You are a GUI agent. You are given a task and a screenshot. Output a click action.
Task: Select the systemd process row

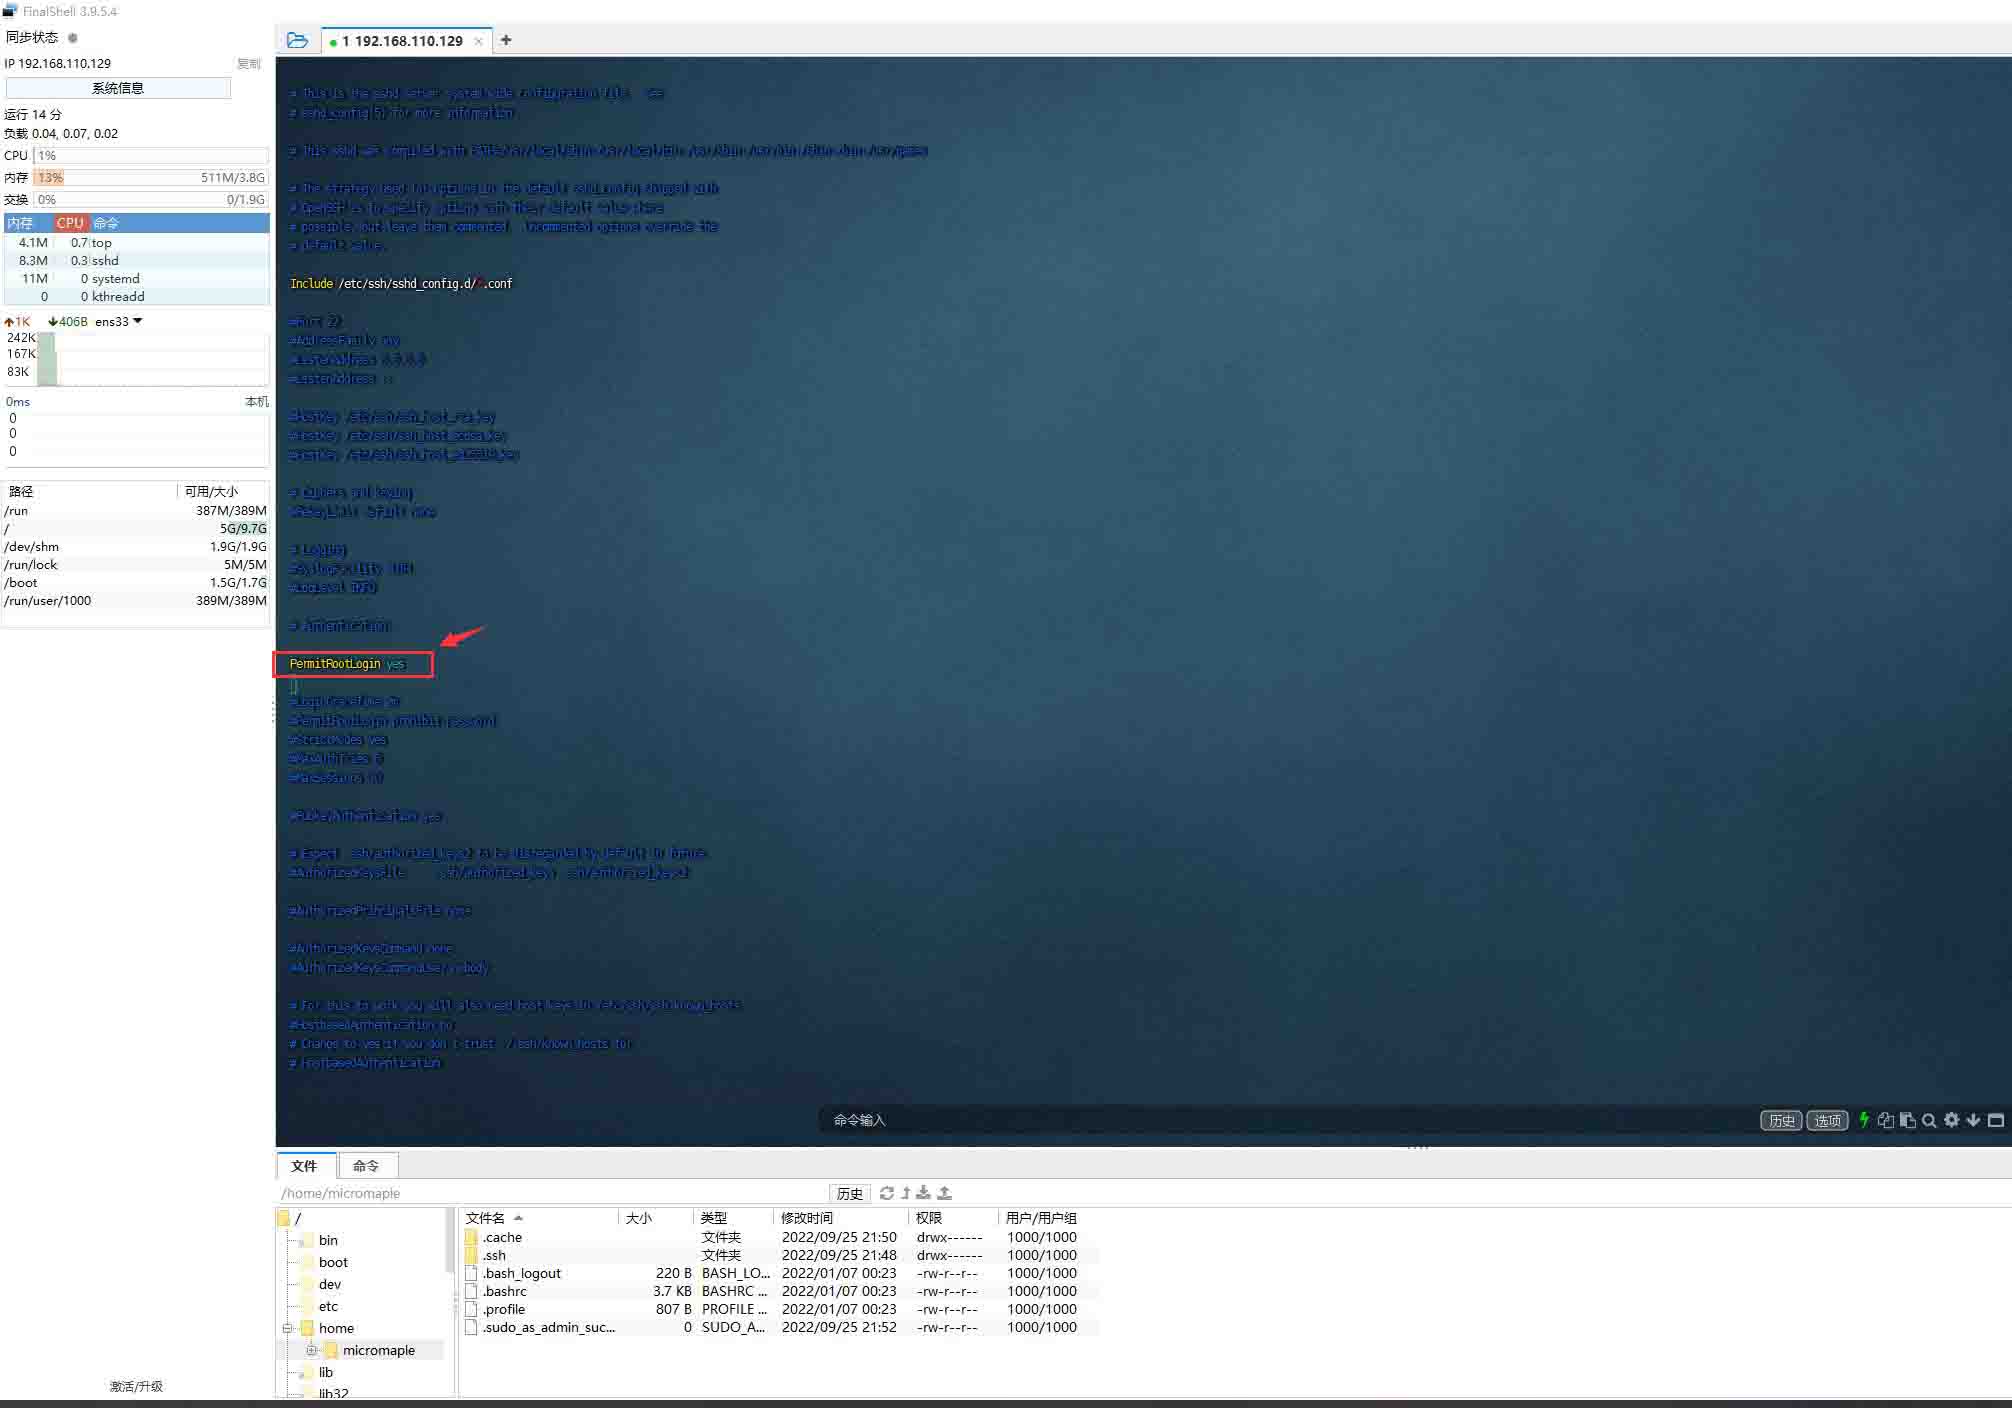point(136,278)
